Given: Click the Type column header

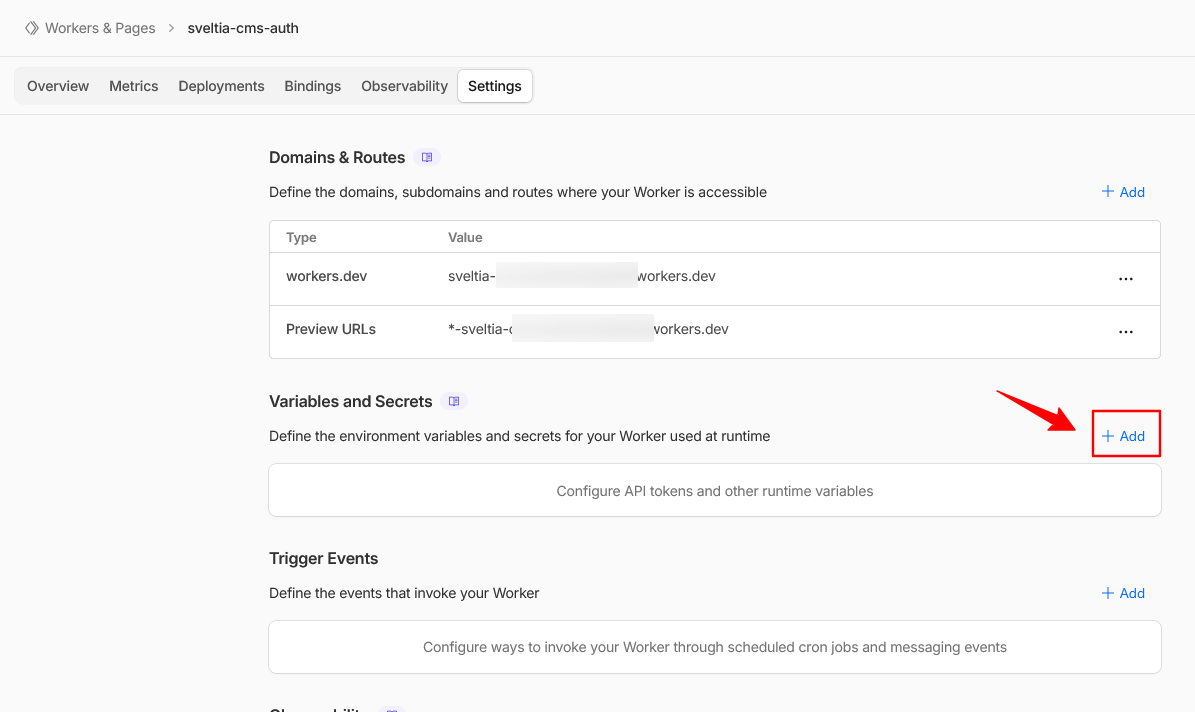Looking at the screenshot, I should click(301, 237).
